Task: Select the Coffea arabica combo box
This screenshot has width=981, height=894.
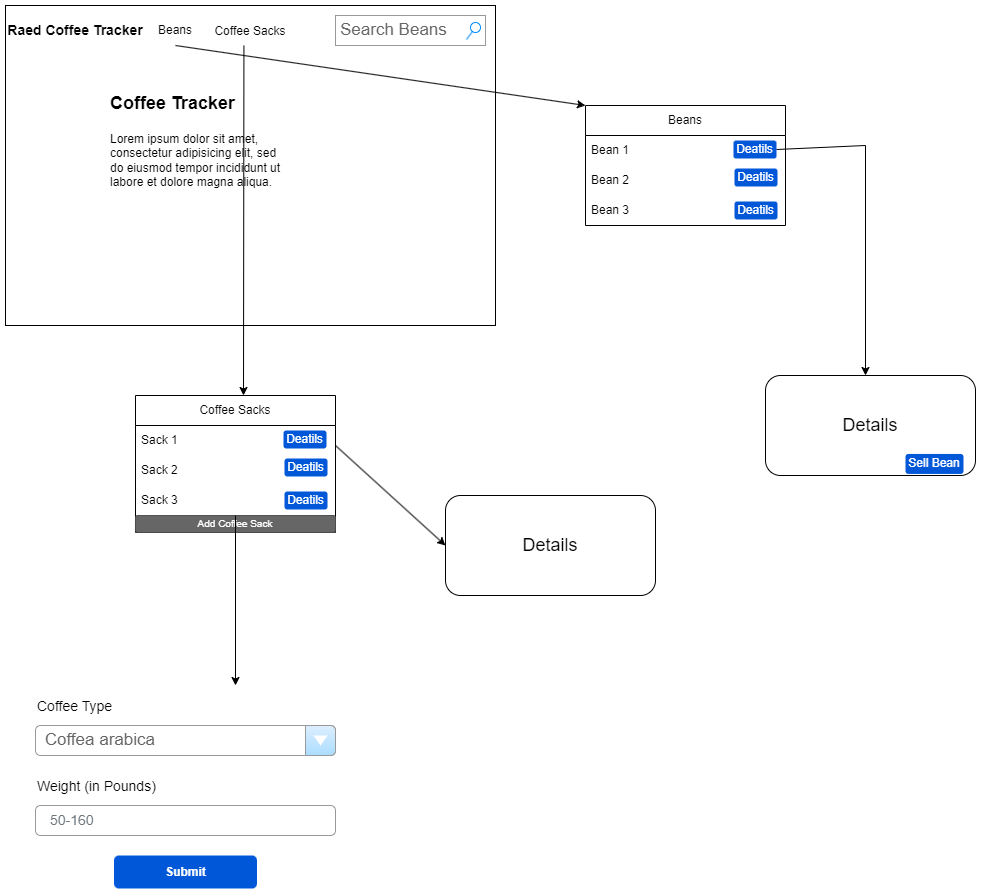Action: 170,740
